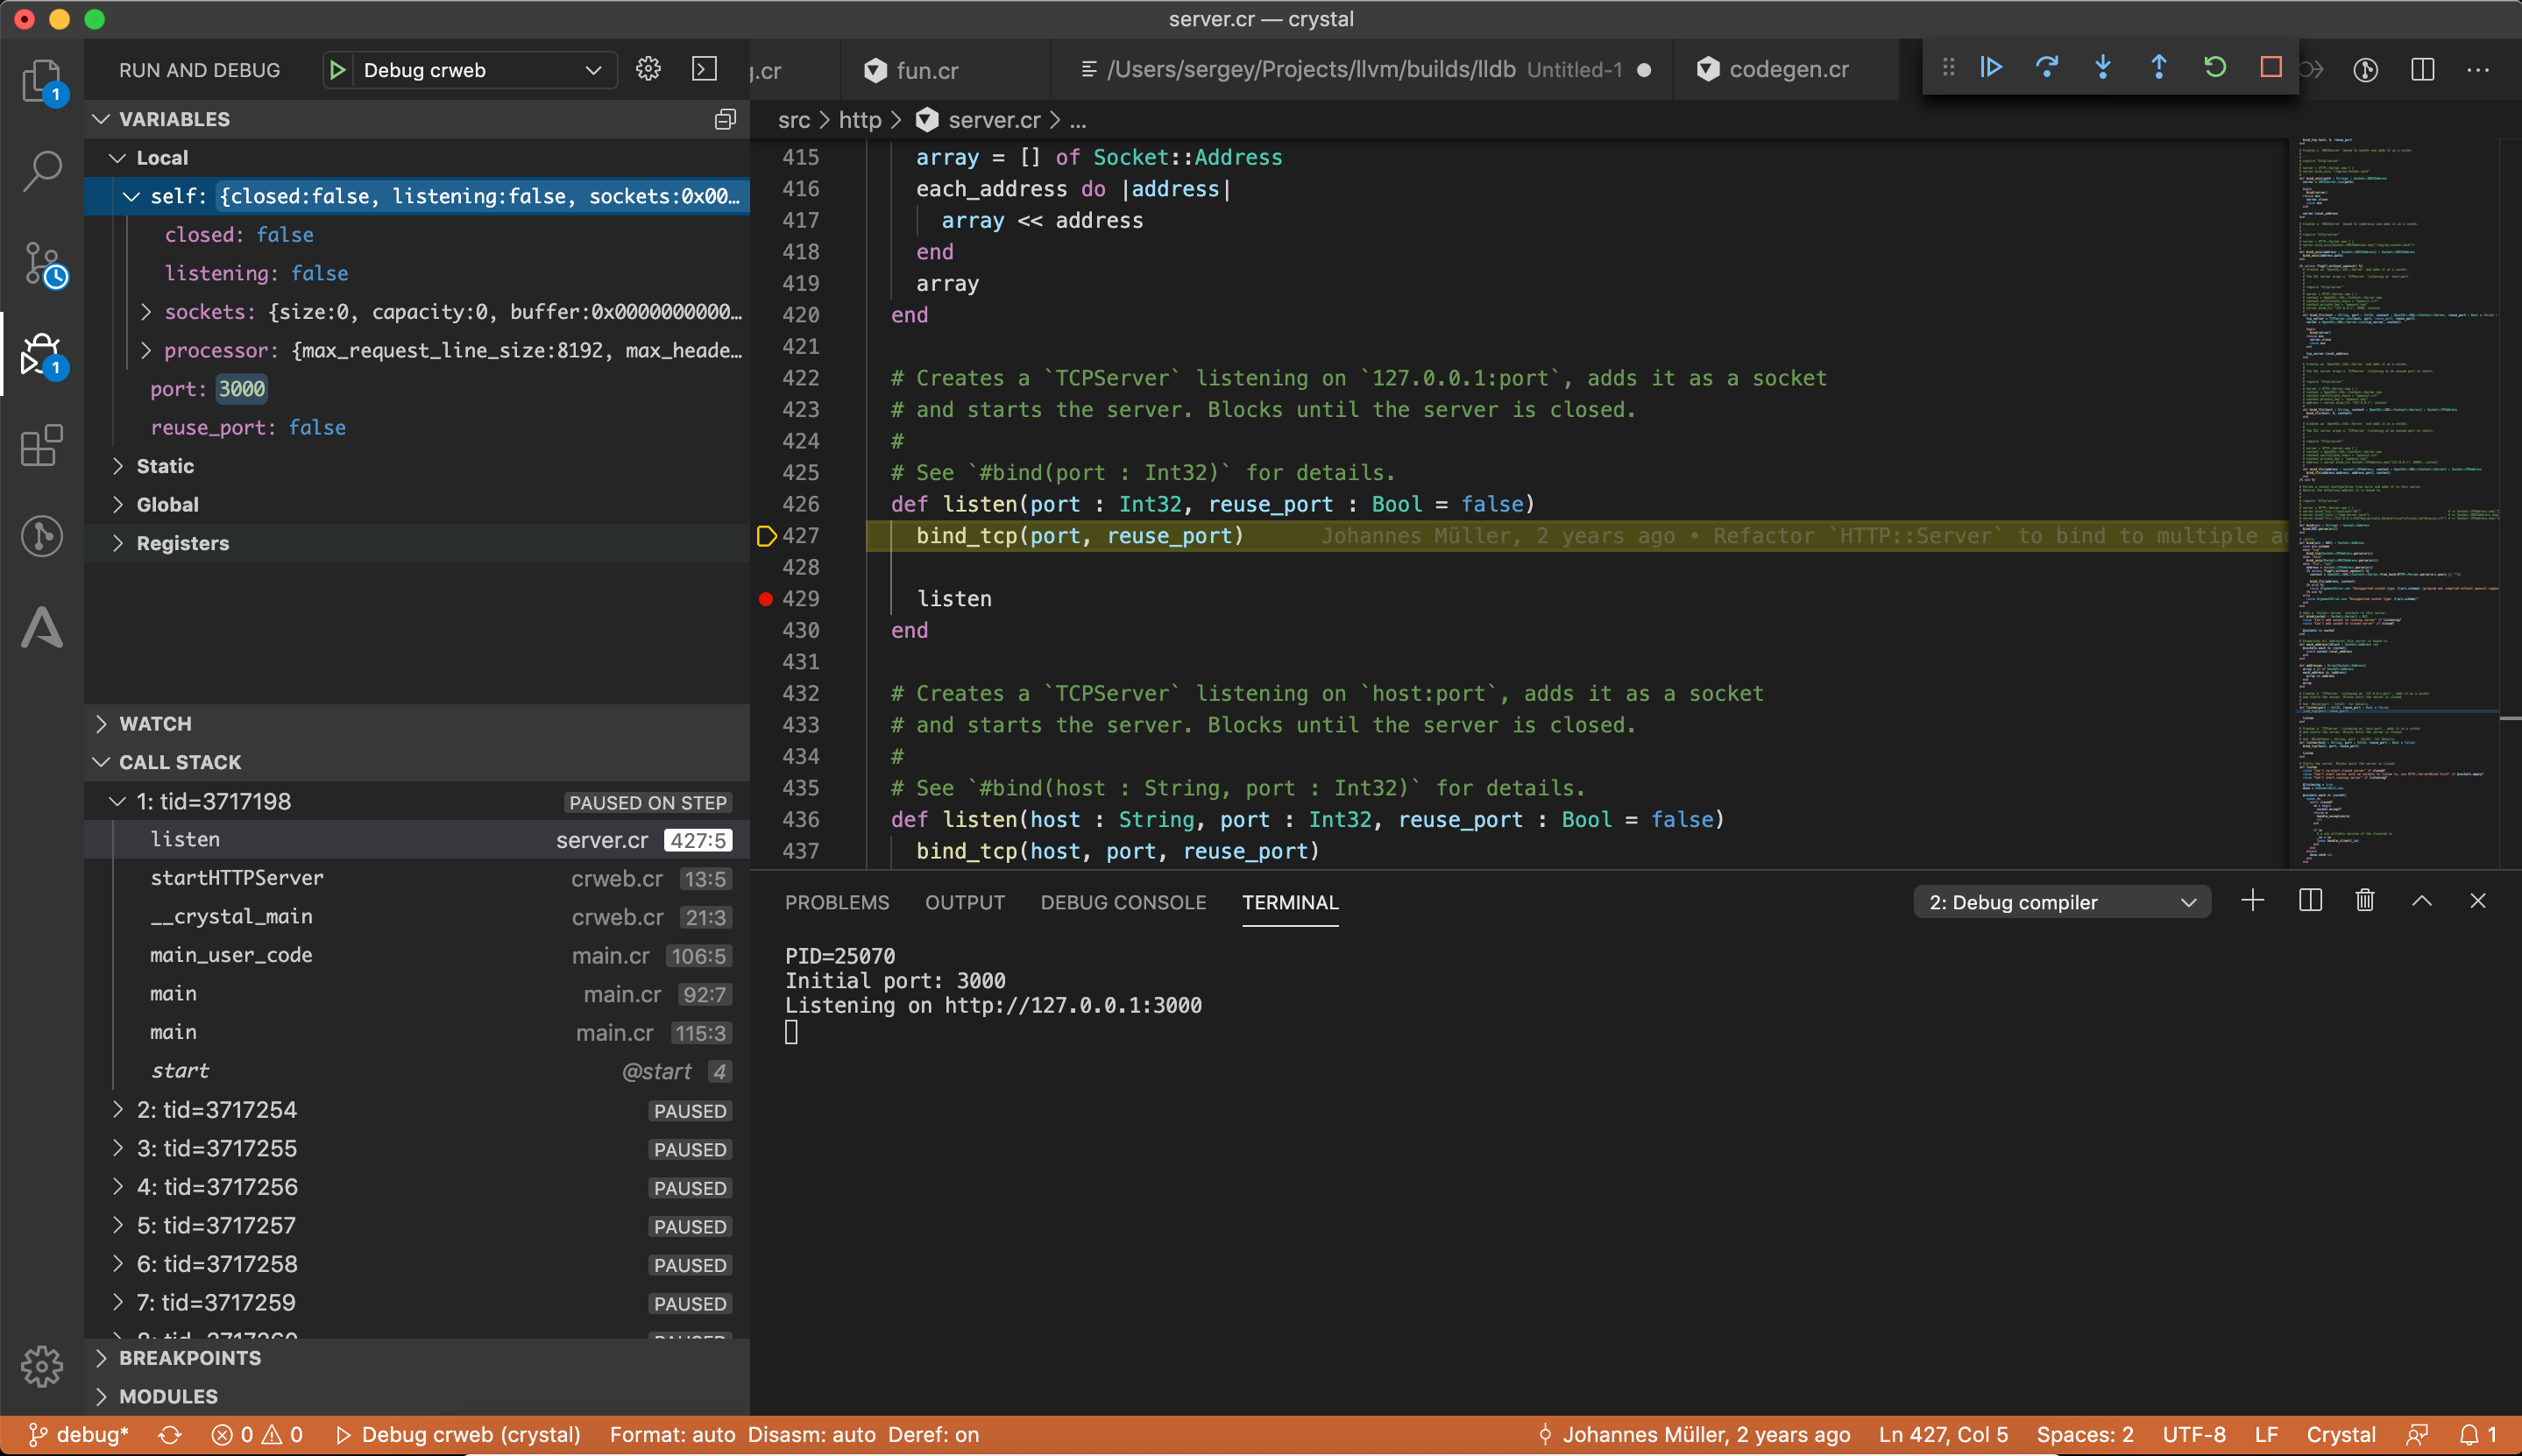Open the codegen.cr editor tab
The width and height of the screenshot is (2522, 1456).
[1788, 69]
